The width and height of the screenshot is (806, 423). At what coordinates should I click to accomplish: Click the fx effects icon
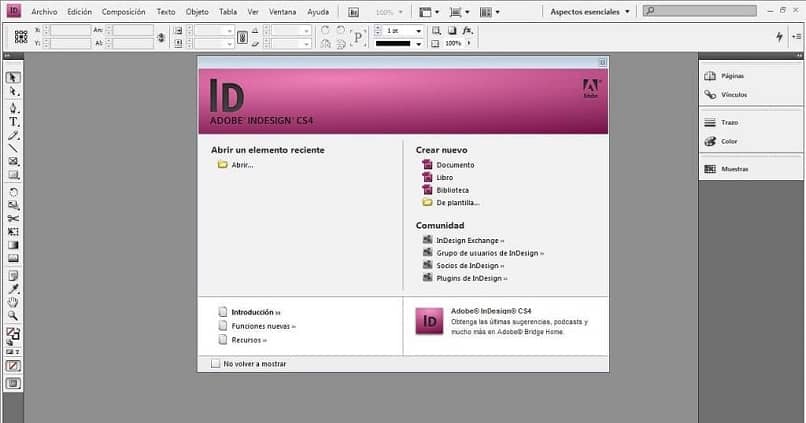pyautogui.click(x=467, y=30)
